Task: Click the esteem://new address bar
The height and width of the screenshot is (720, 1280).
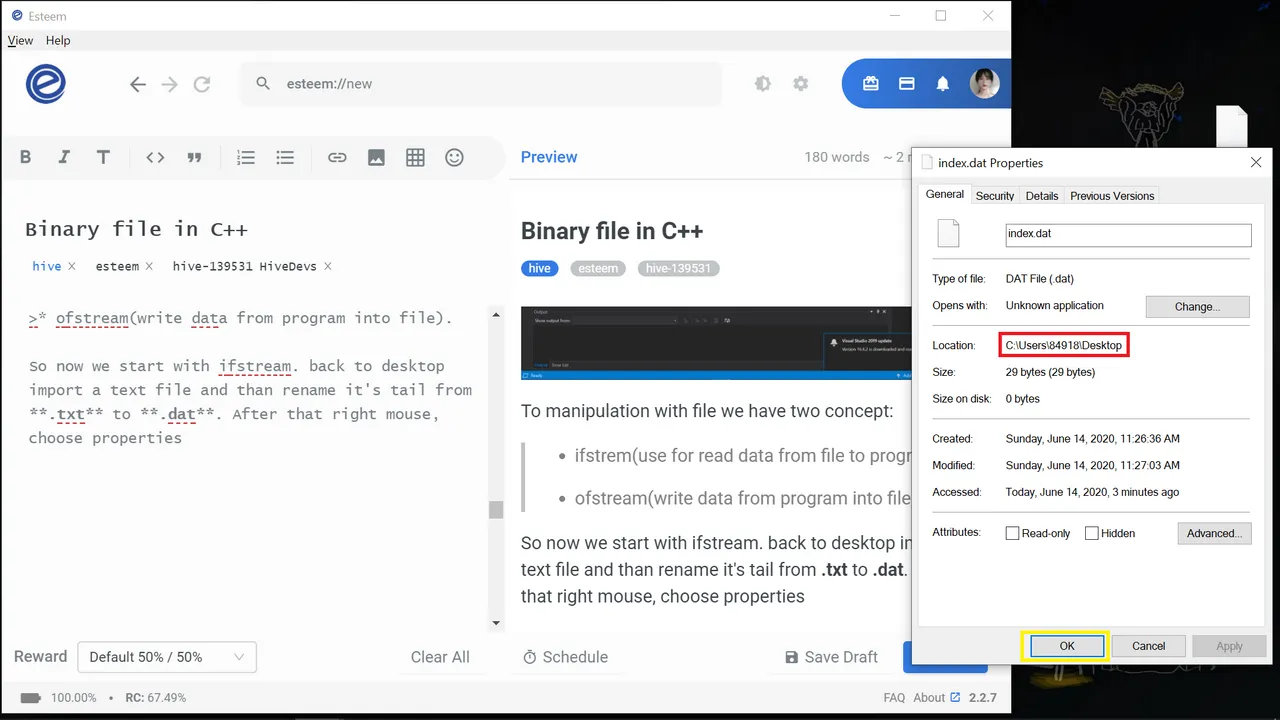Action: (480, 84)
